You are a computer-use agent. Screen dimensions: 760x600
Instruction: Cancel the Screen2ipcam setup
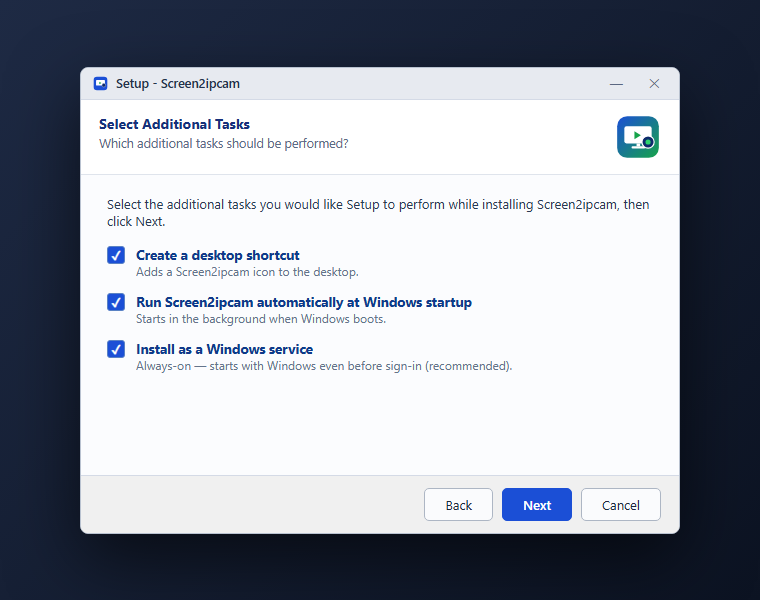pyautogui.click(x=620, y=505)
